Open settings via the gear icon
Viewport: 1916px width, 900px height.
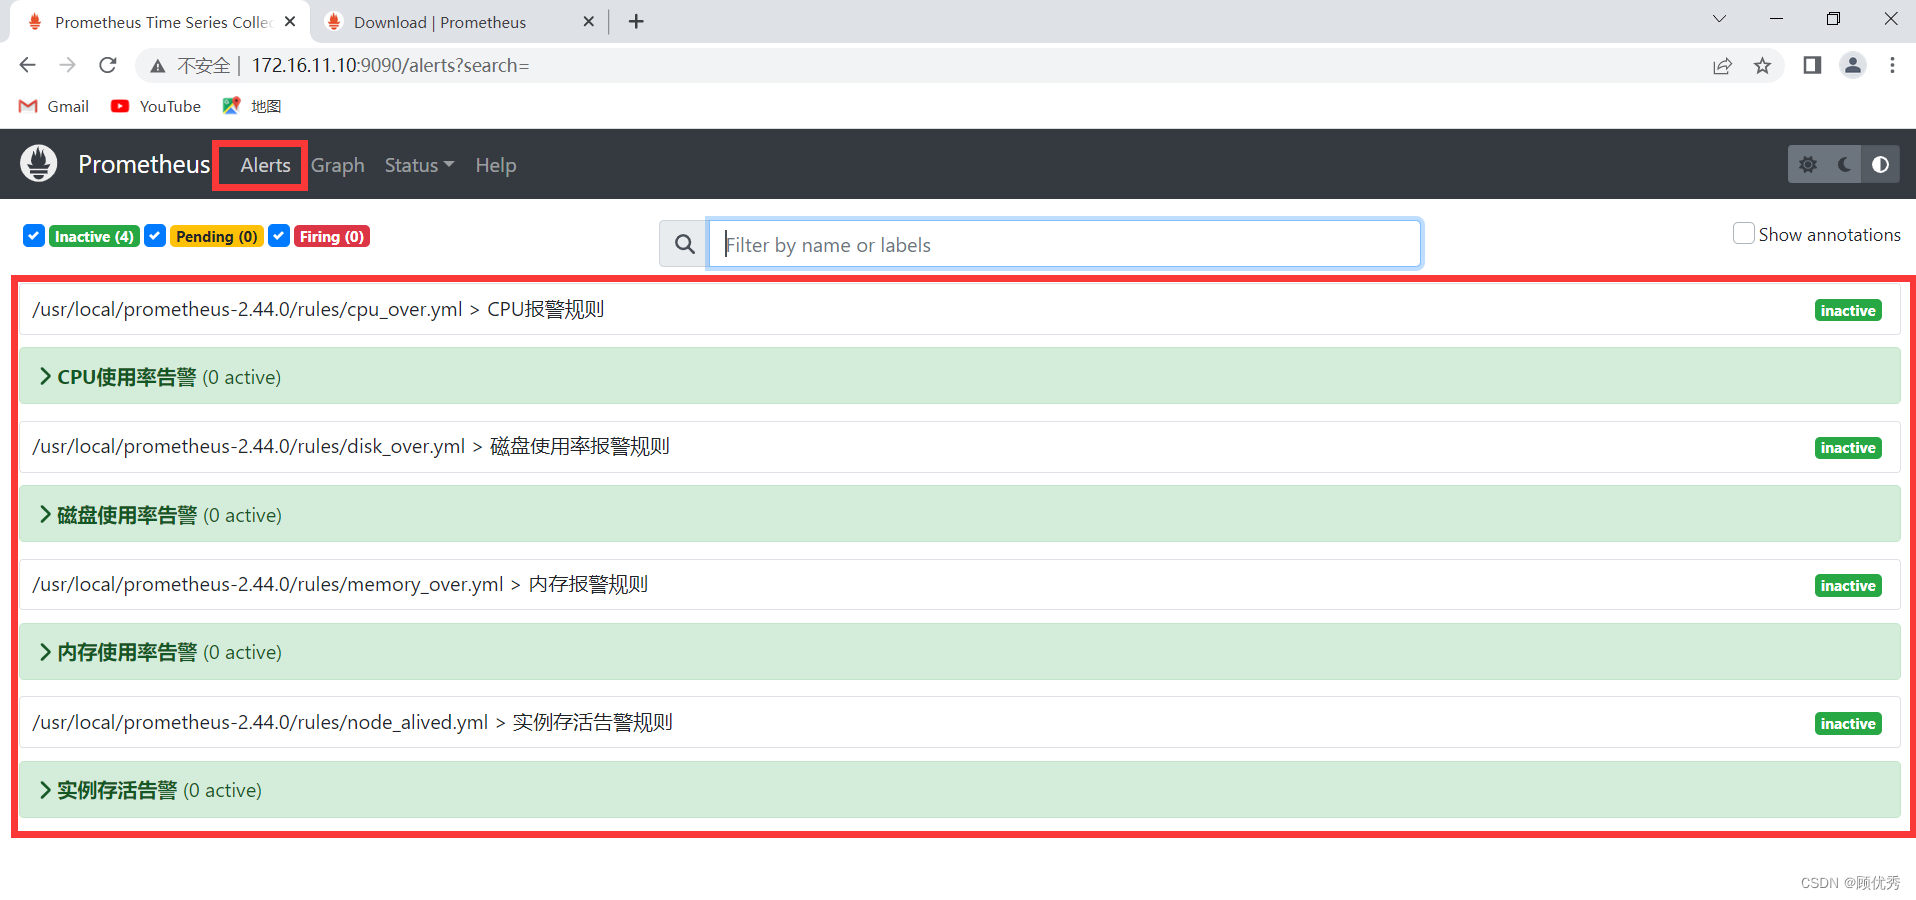[x=1808, y=163]
